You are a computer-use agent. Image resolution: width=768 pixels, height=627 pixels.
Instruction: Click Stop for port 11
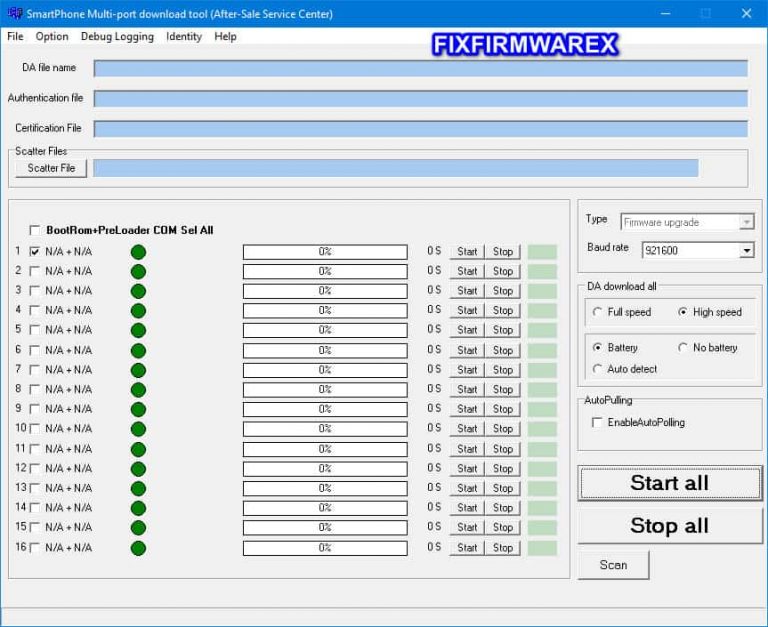click(503, 449)
